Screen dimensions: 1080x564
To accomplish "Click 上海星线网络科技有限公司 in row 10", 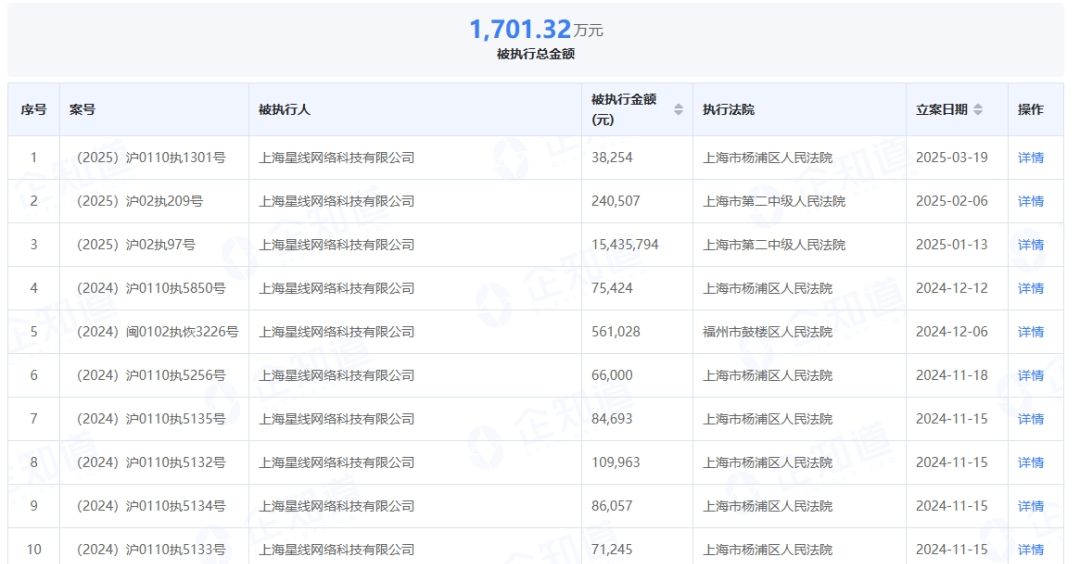I will pos(337,550).
